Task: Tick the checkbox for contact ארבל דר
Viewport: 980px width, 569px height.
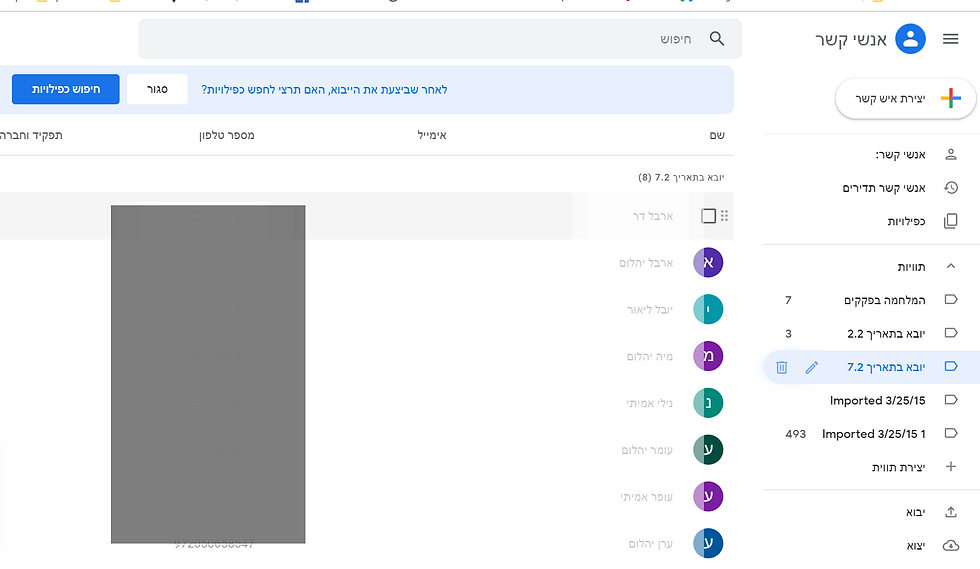Action: pos(708,216)
